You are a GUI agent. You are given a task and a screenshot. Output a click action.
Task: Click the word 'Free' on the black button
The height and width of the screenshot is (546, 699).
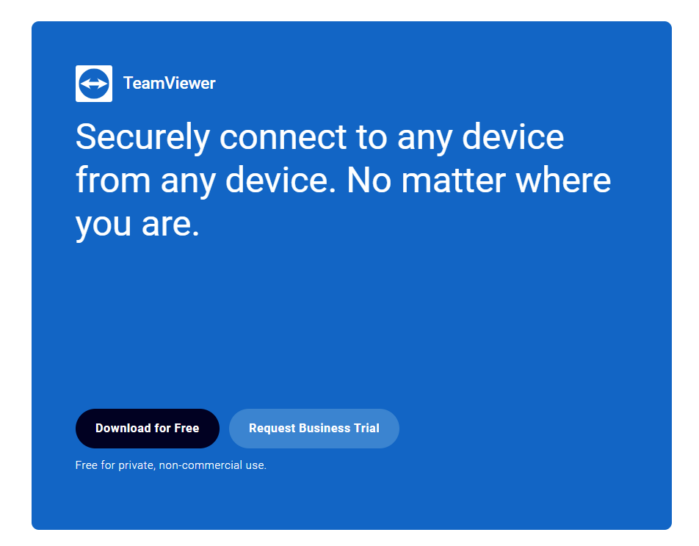click(x=187, y=428)
